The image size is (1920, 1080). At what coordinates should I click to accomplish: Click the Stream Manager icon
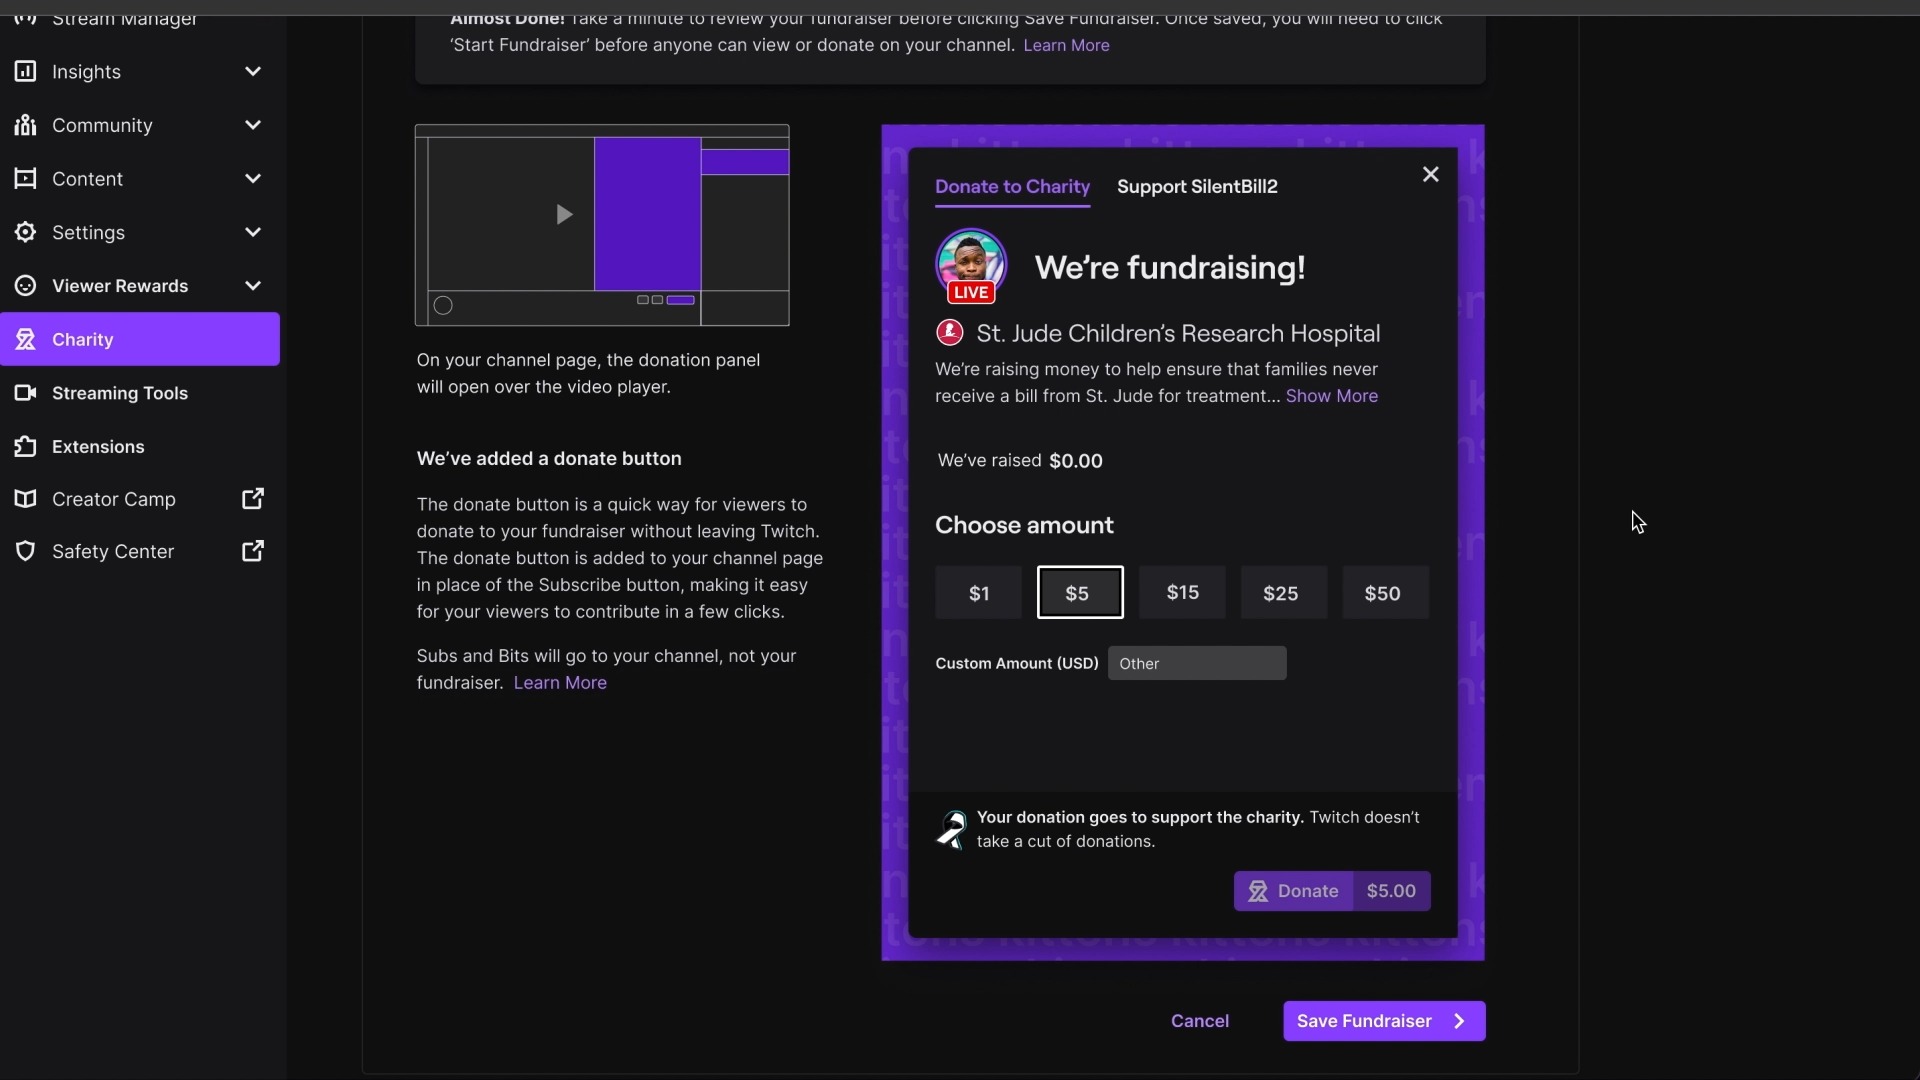coord(25,20)
